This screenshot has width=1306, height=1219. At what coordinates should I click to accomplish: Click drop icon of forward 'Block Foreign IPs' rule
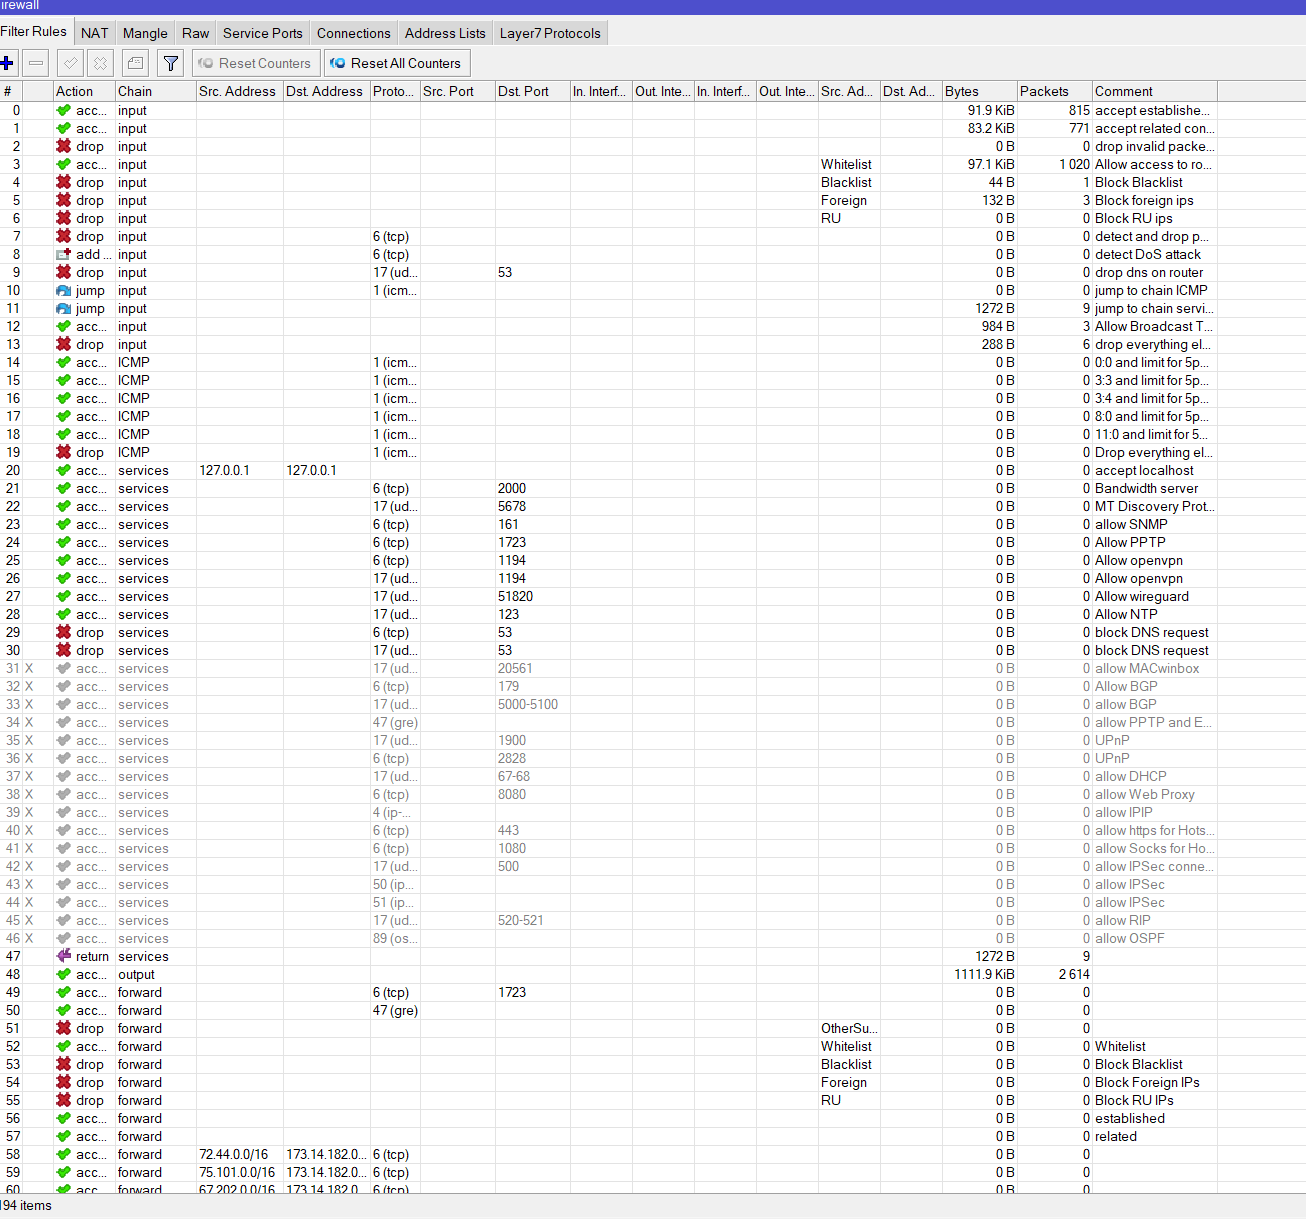coord(64,1082)
